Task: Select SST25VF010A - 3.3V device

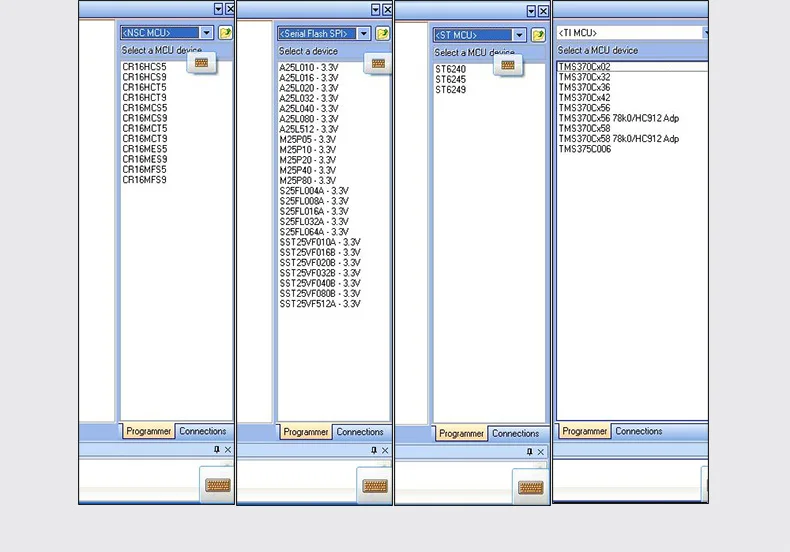Action: coord(320,242)
